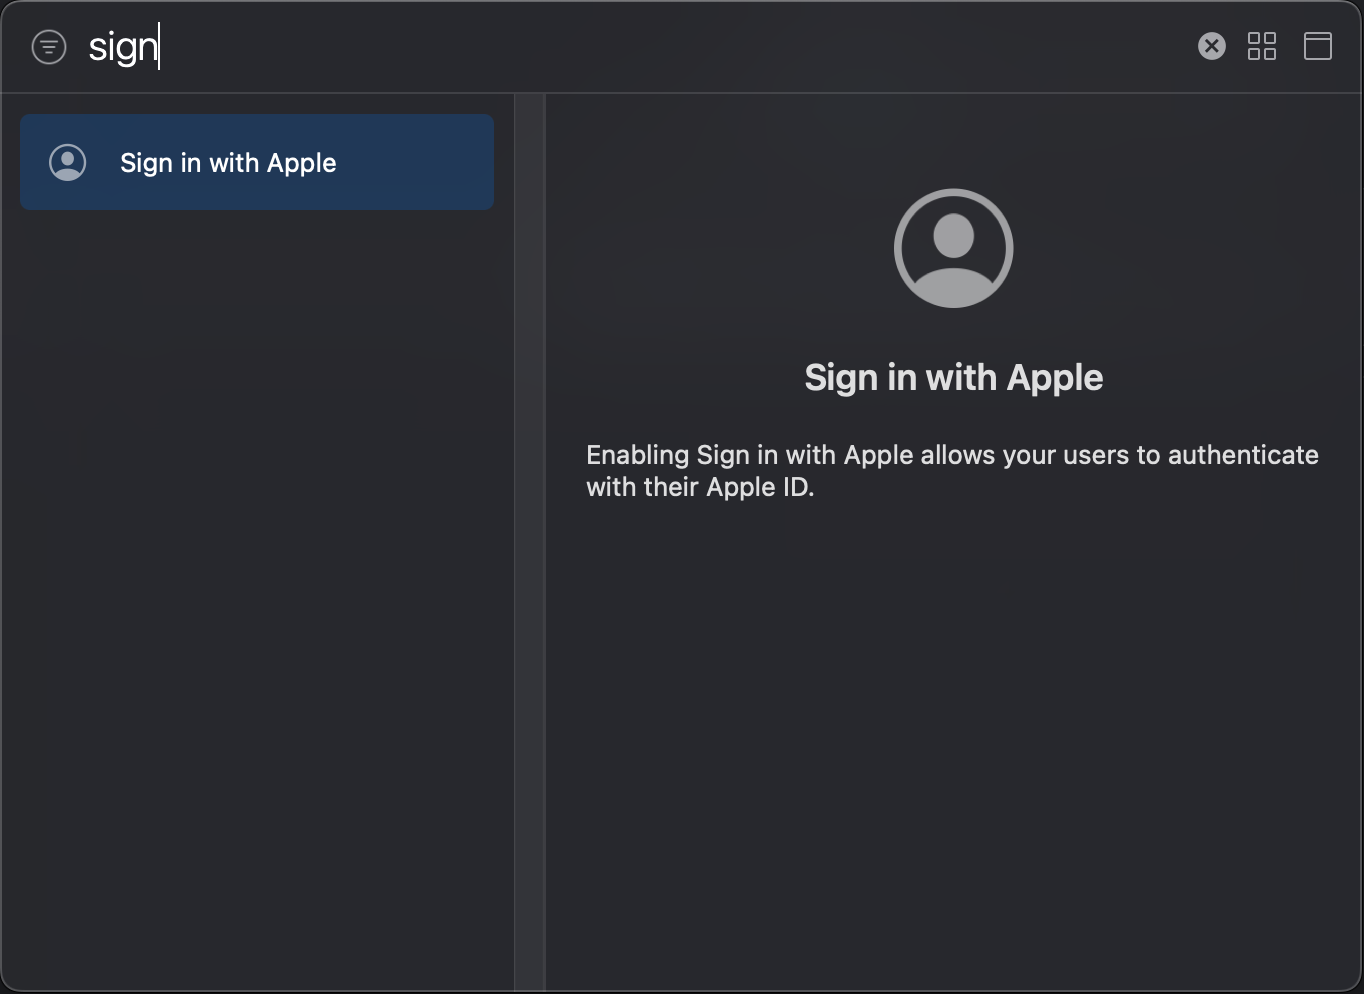This screenshot has width=1364, height=994.
Task: Switch to the icon grid view
Action: pos(1262,46)
